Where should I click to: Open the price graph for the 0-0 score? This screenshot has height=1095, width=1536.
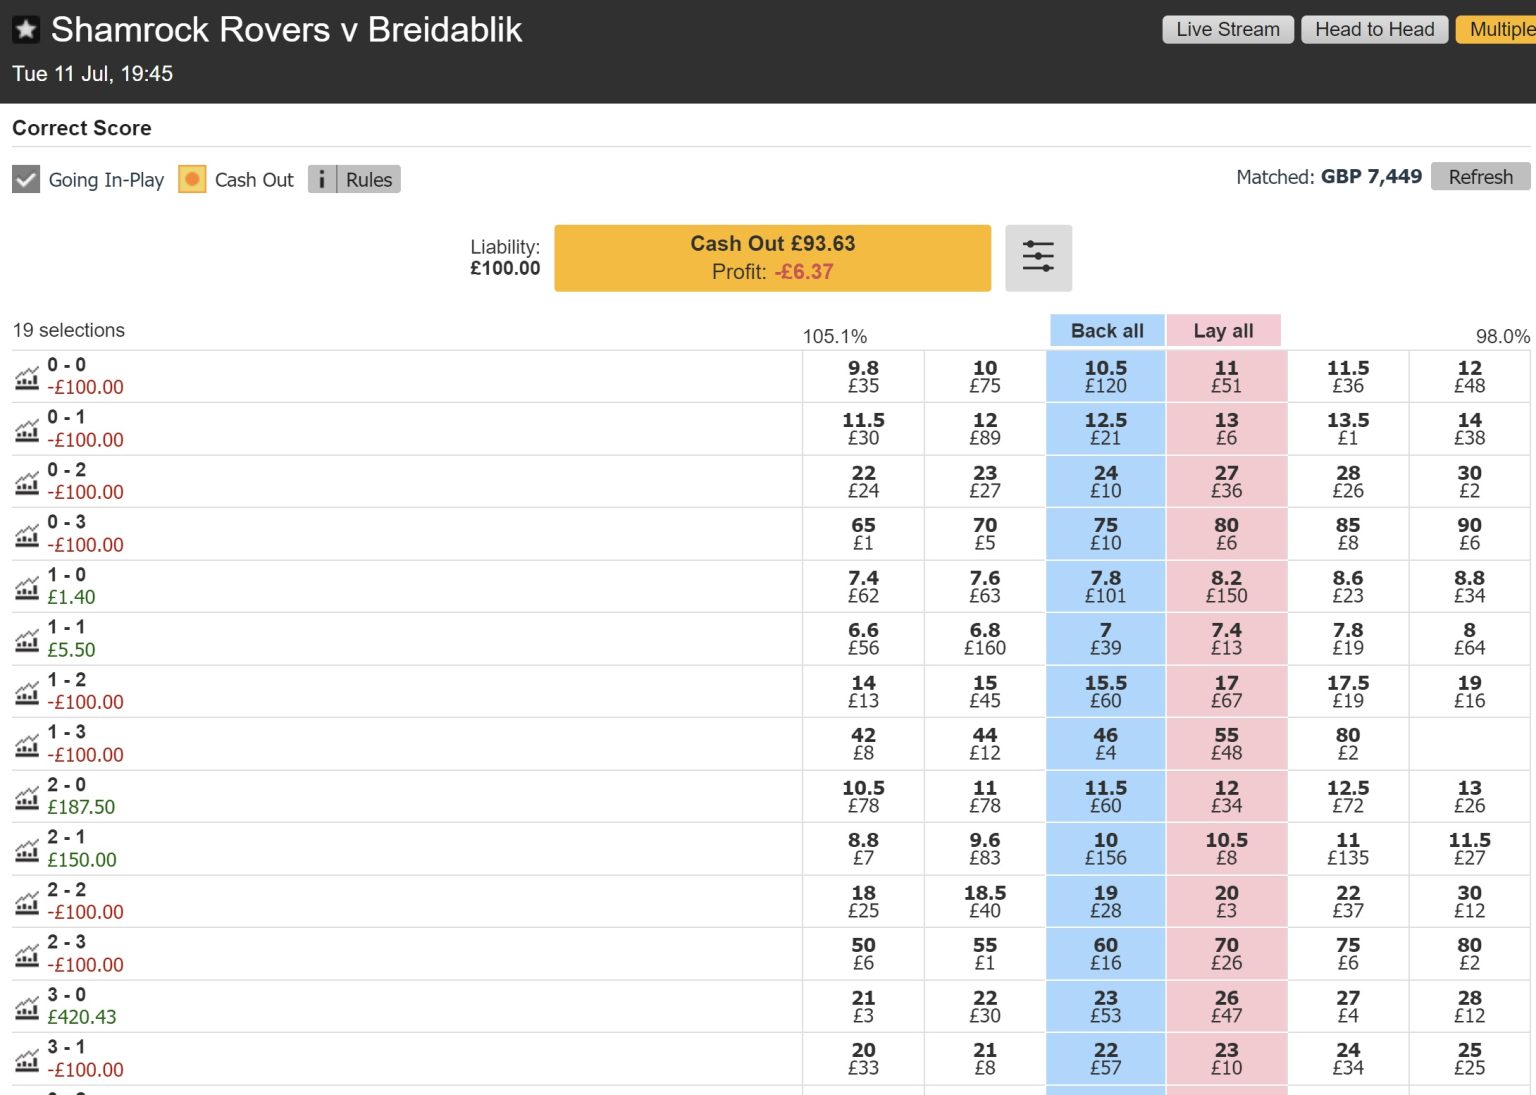(26, 377)
